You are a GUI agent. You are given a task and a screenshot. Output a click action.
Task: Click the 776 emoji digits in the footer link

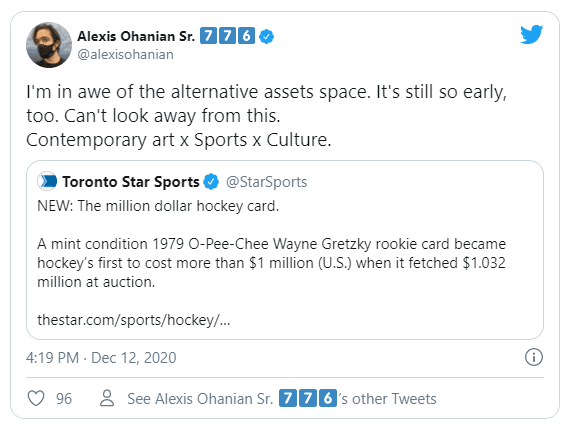308,398
